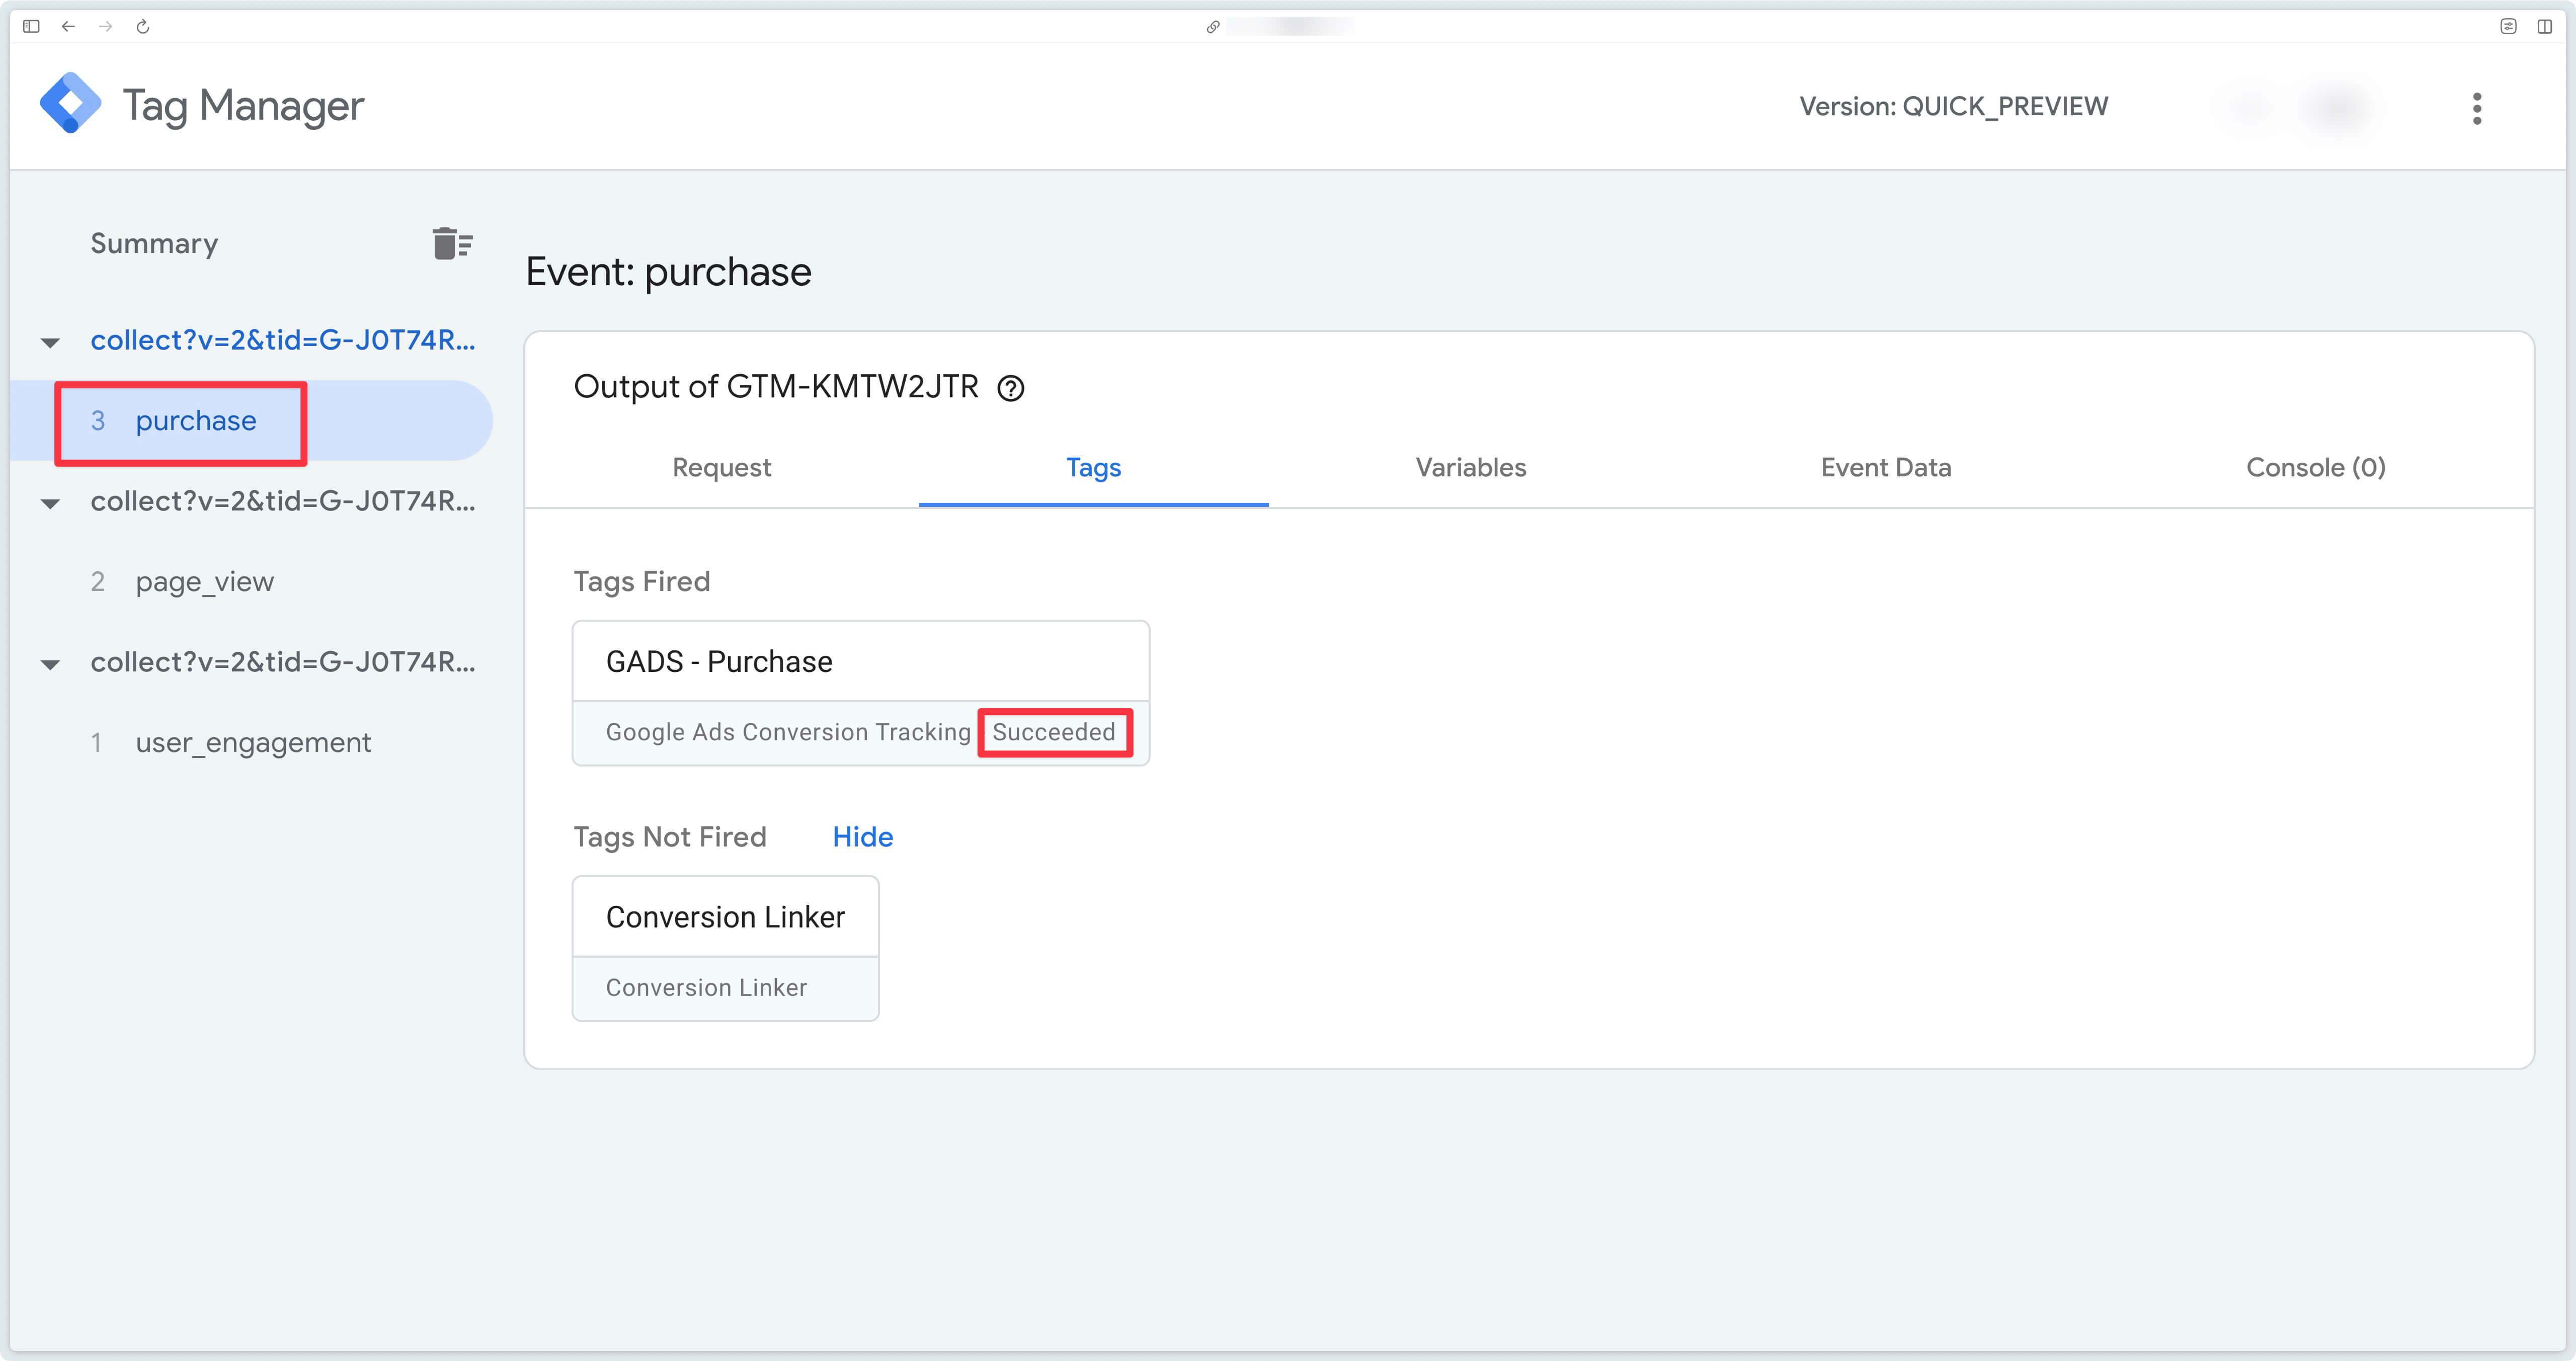This screenshot has height=1361, width=2576.
Task: Clear the event list with trash icon
Action: 452,243
